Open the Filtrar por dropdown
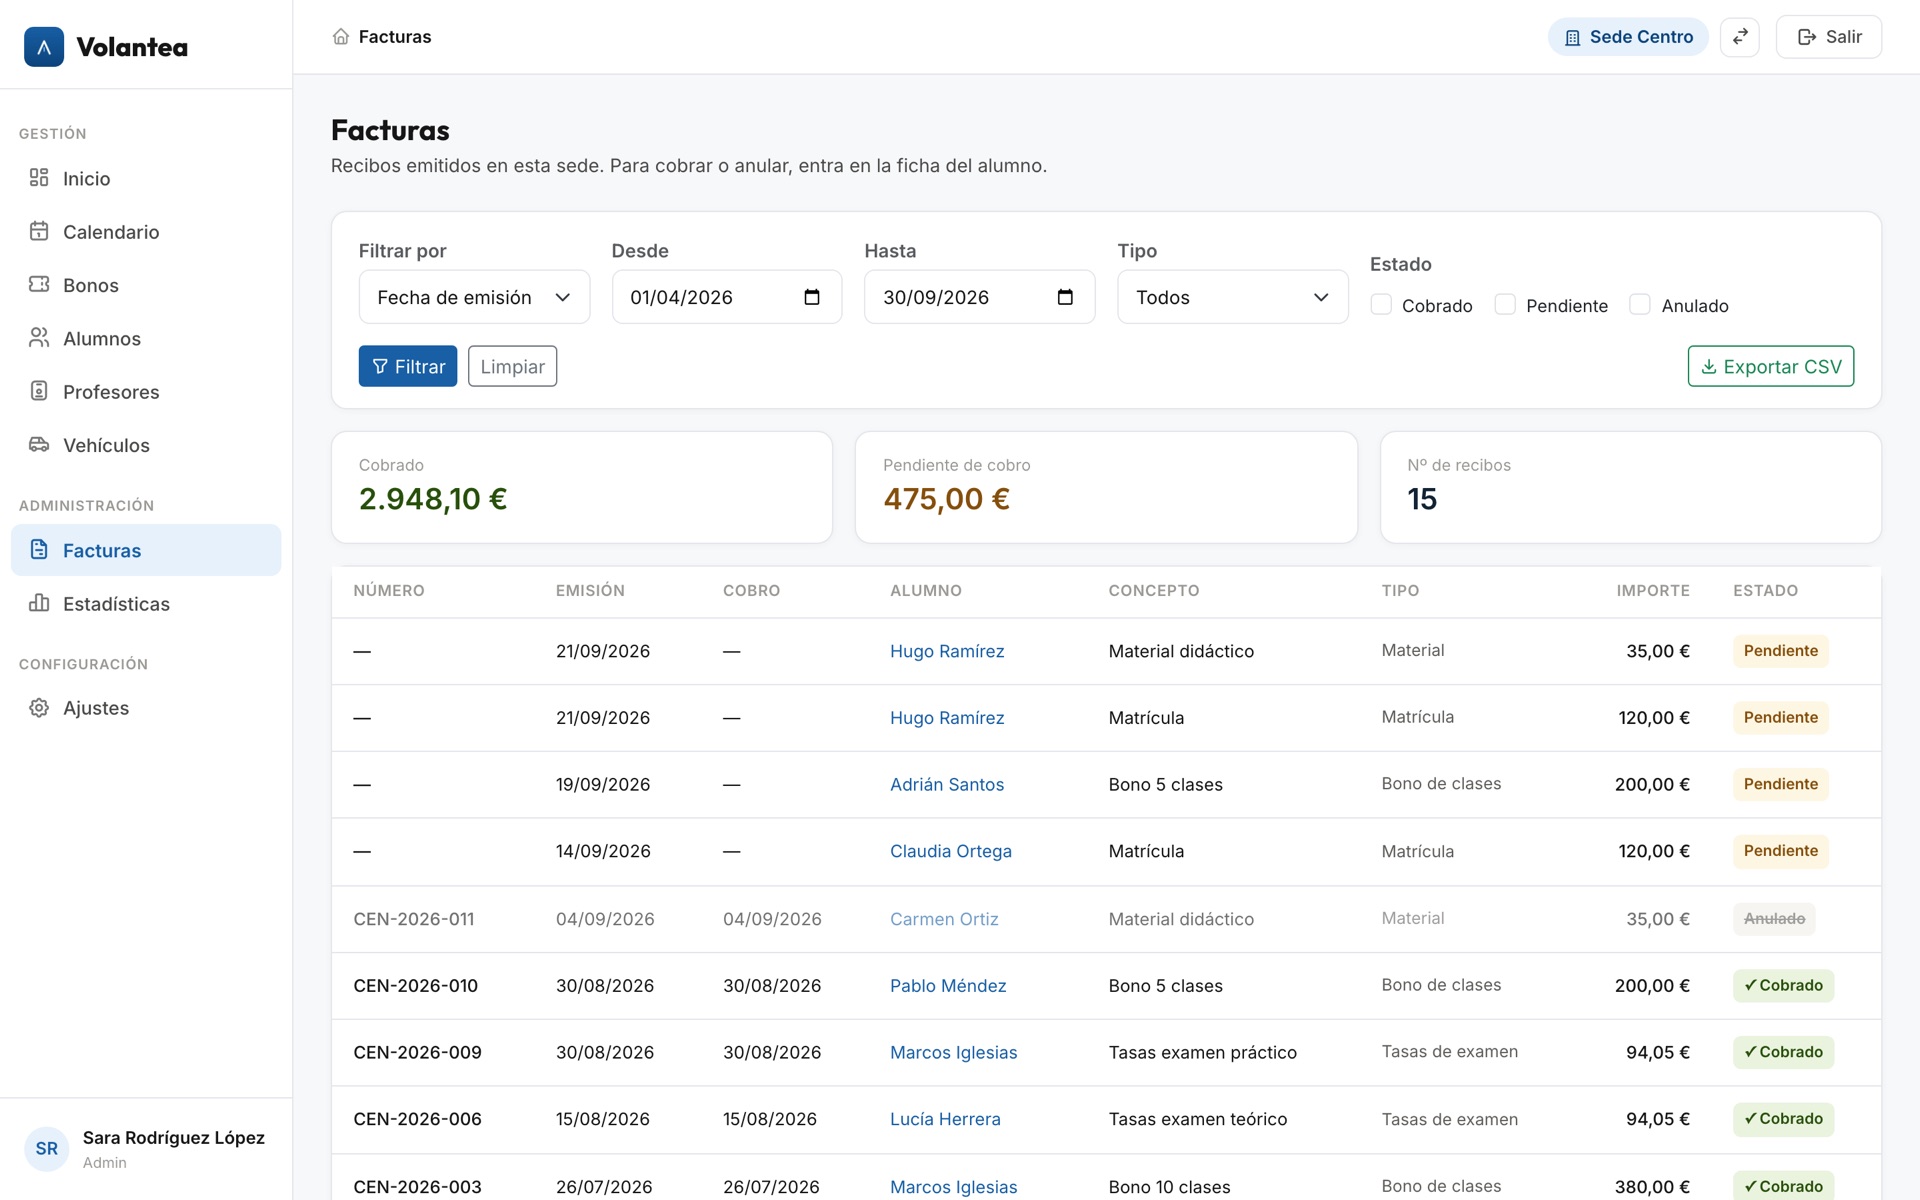 [x=474, y=297]
